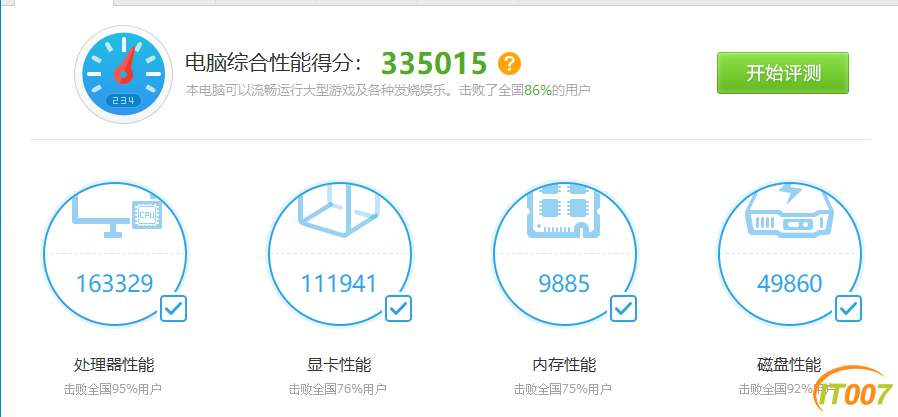Image resolution: width=898 pixels, height=417 pixels.
Task: Toggle the 内存性能 checkbox
Action: (x=624, y=309)
